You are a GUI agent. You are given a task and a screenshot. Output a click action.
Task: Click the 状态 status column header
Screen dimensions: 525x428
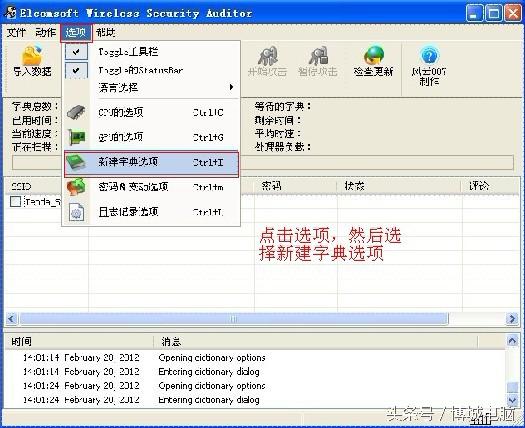tap(399, 186)
